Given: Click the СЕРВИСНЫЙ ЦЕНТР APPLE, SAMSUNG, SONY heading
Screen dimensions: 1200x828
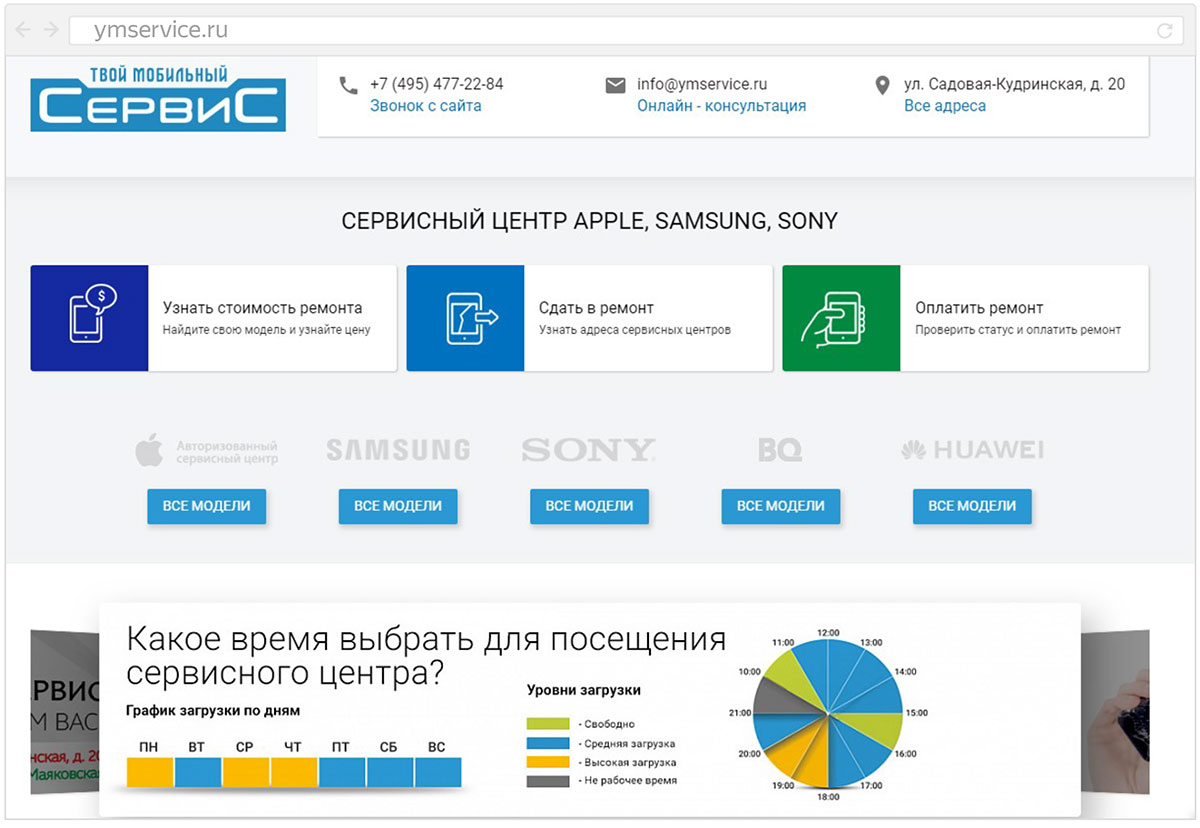Looking at the screenshot, I should tap(589, 221).
